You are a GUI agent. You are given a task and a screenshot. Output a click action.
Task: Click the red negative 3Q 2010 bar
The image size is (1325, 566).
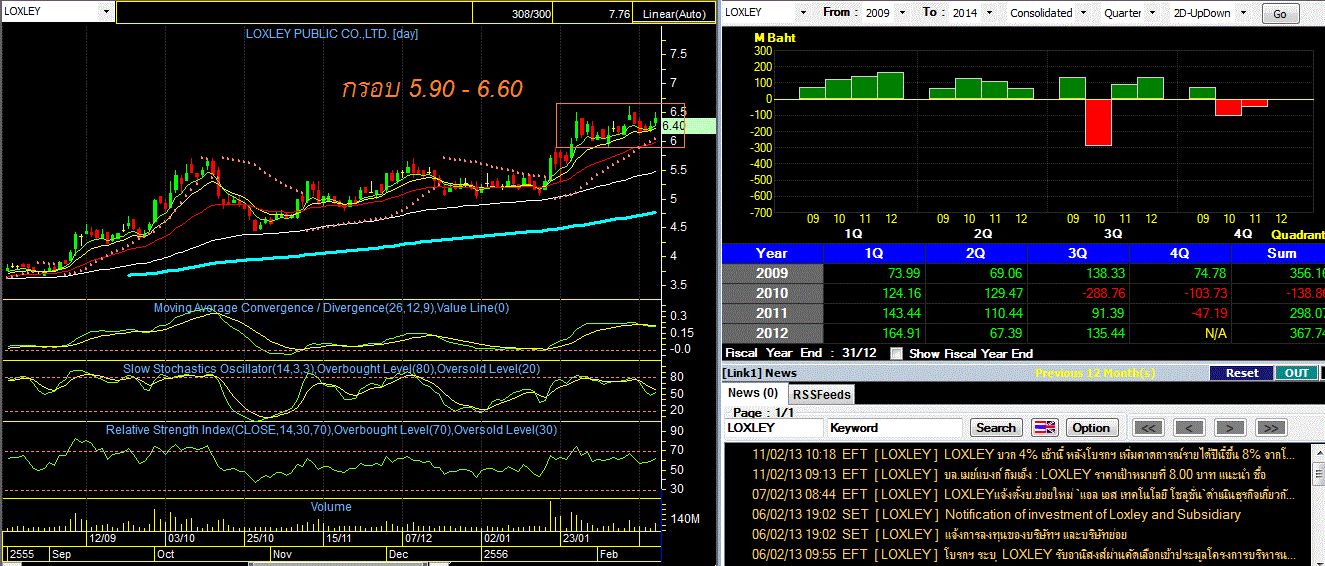(x=1098, y=122)
